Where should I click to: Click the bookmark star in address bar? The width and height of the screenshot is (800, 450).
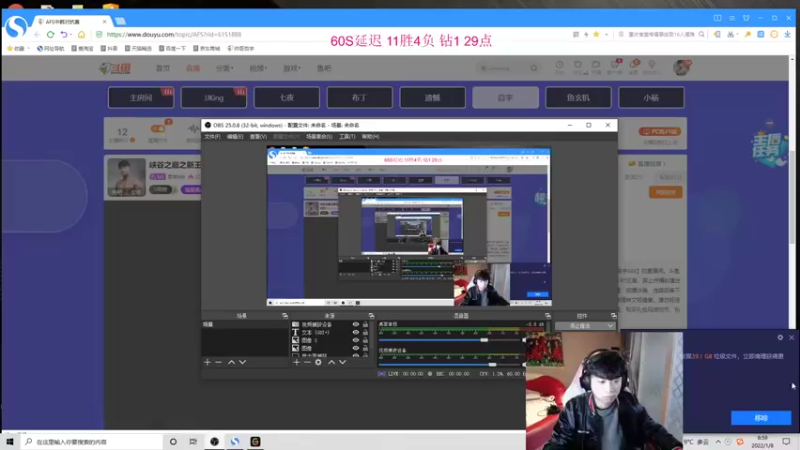[x=596, y=34]
